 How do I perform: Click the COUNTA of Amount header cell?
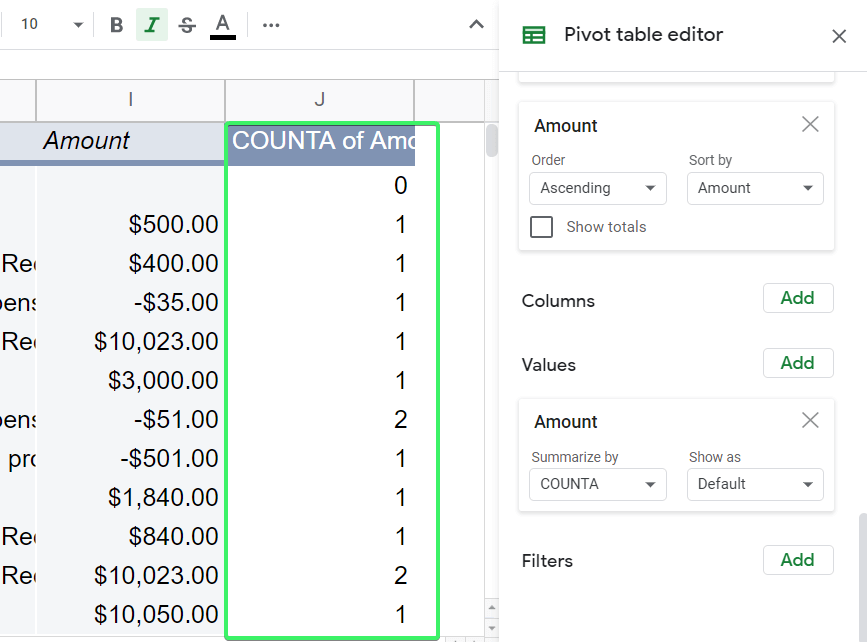(x=320, y=142)
